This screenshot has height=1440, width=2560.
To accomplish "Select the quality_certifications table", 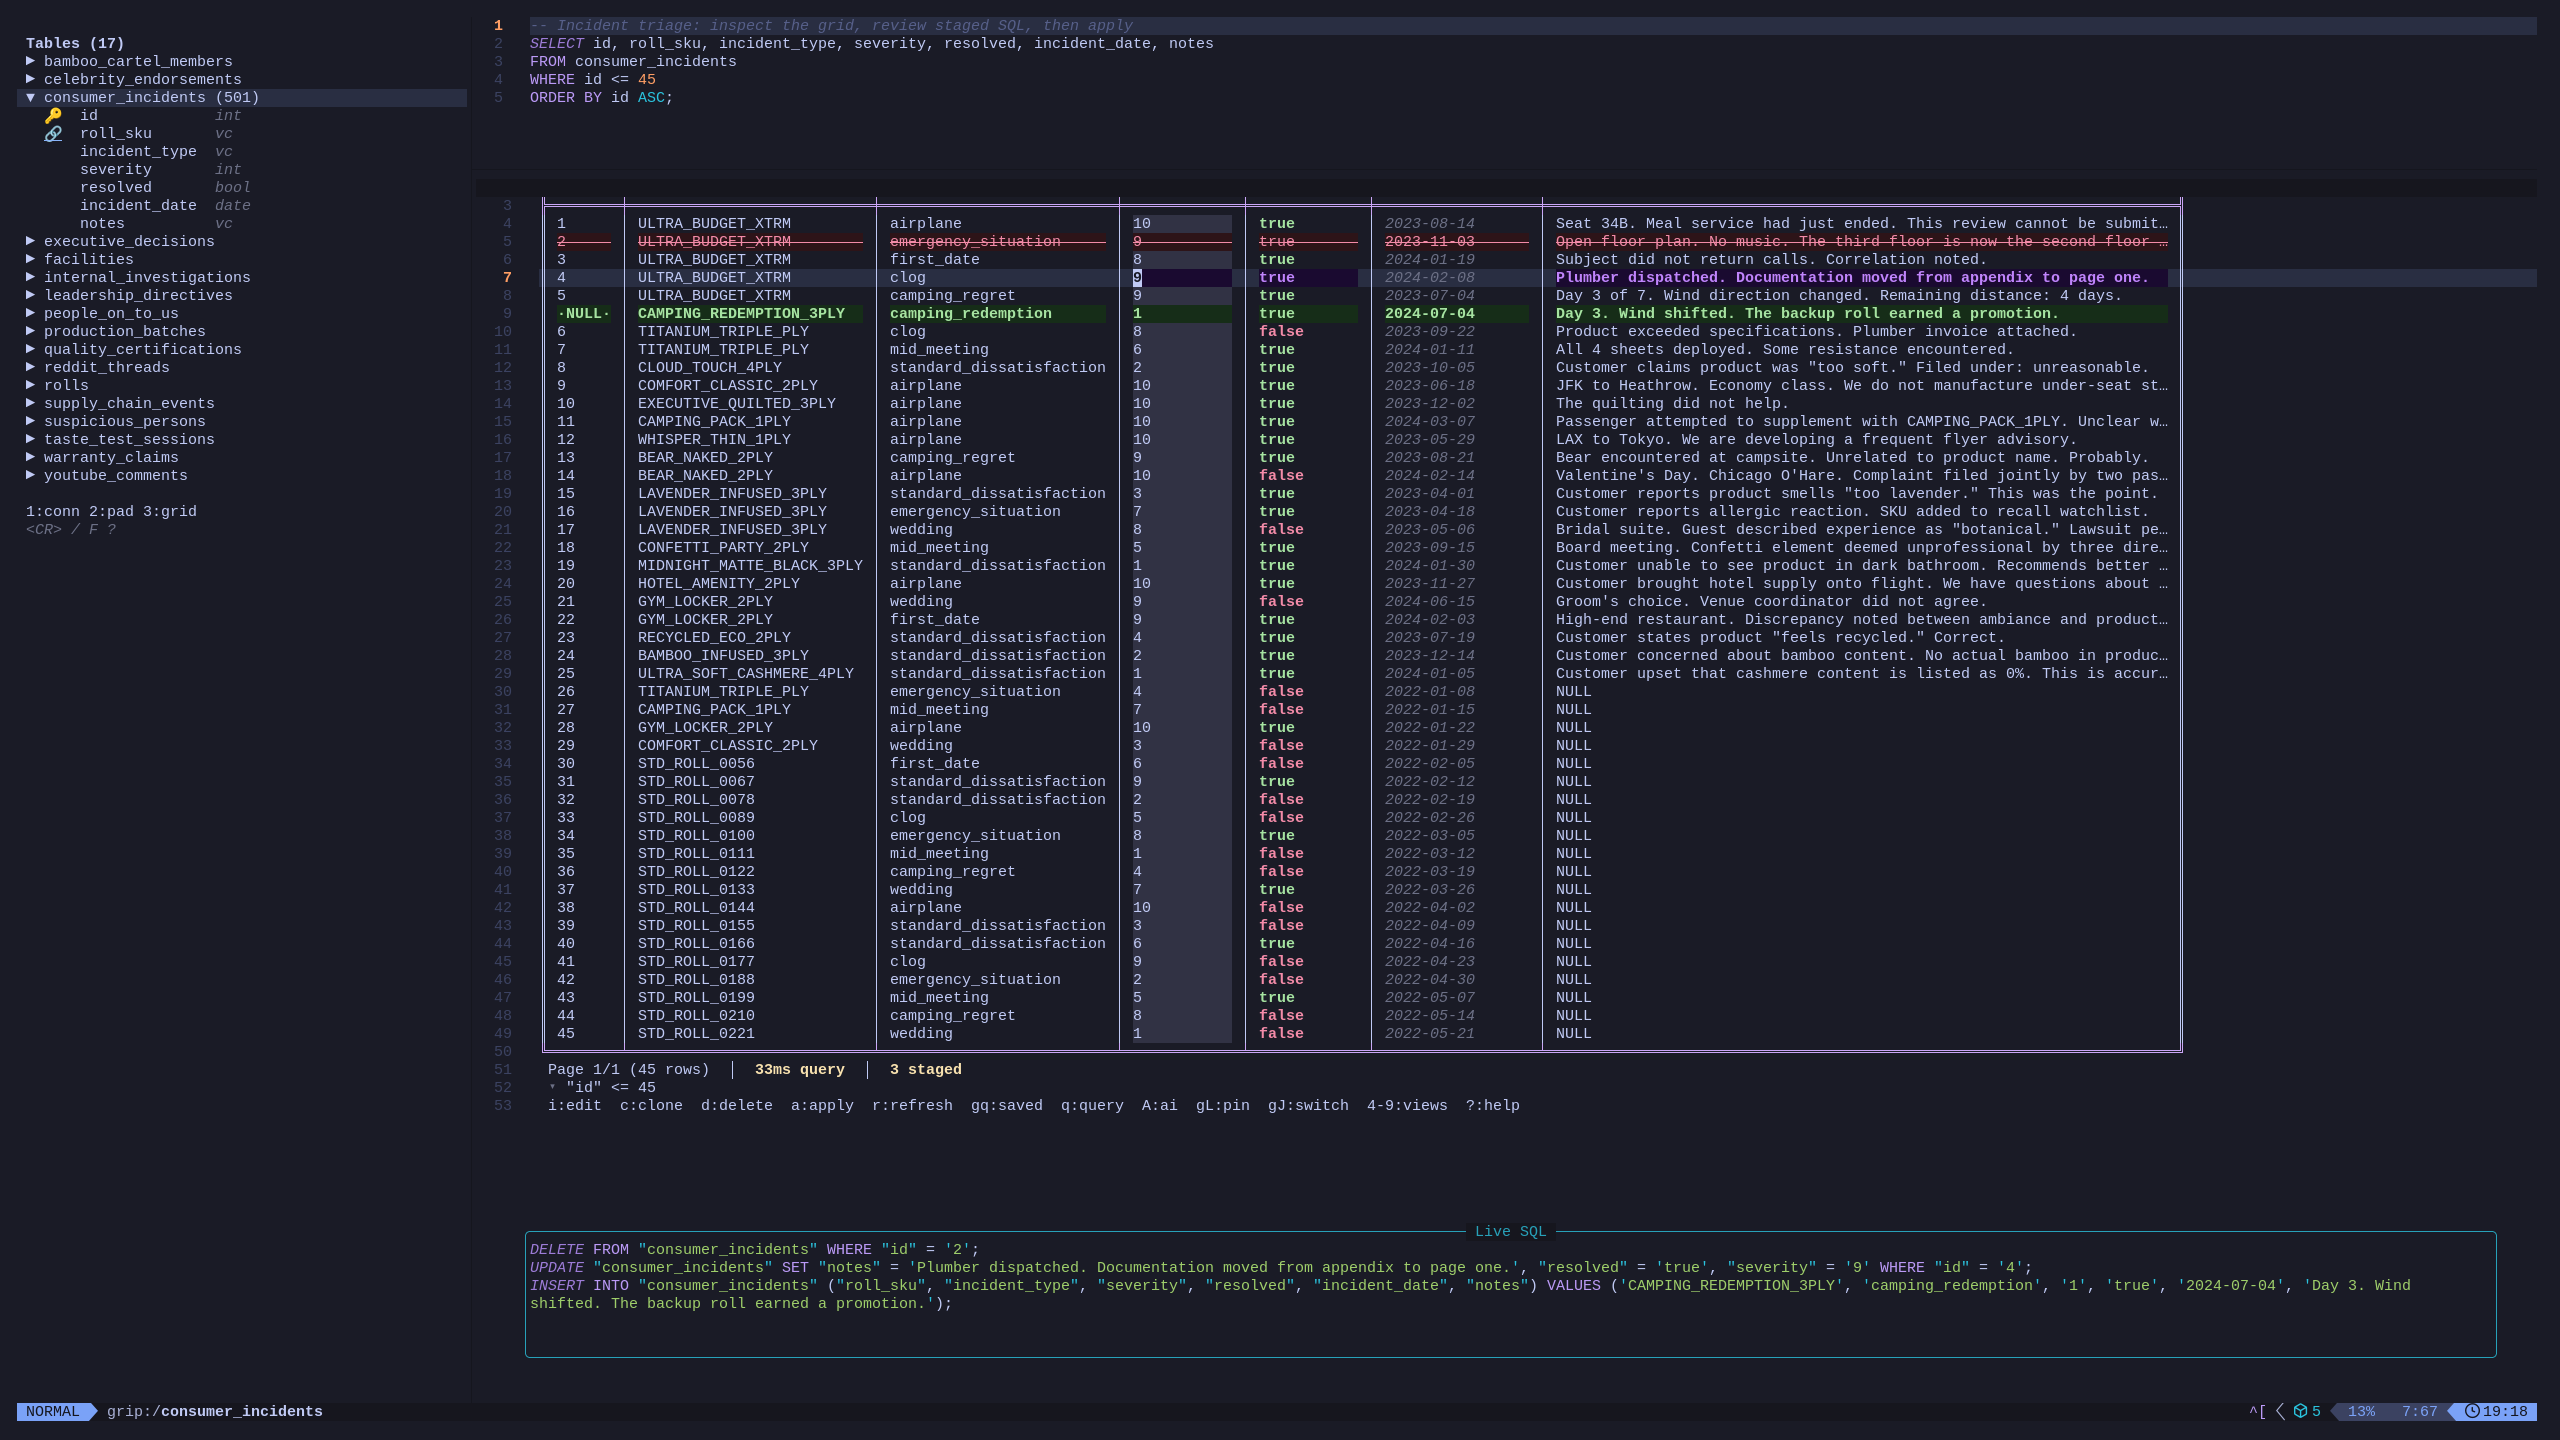I will [x=142, y=350].
